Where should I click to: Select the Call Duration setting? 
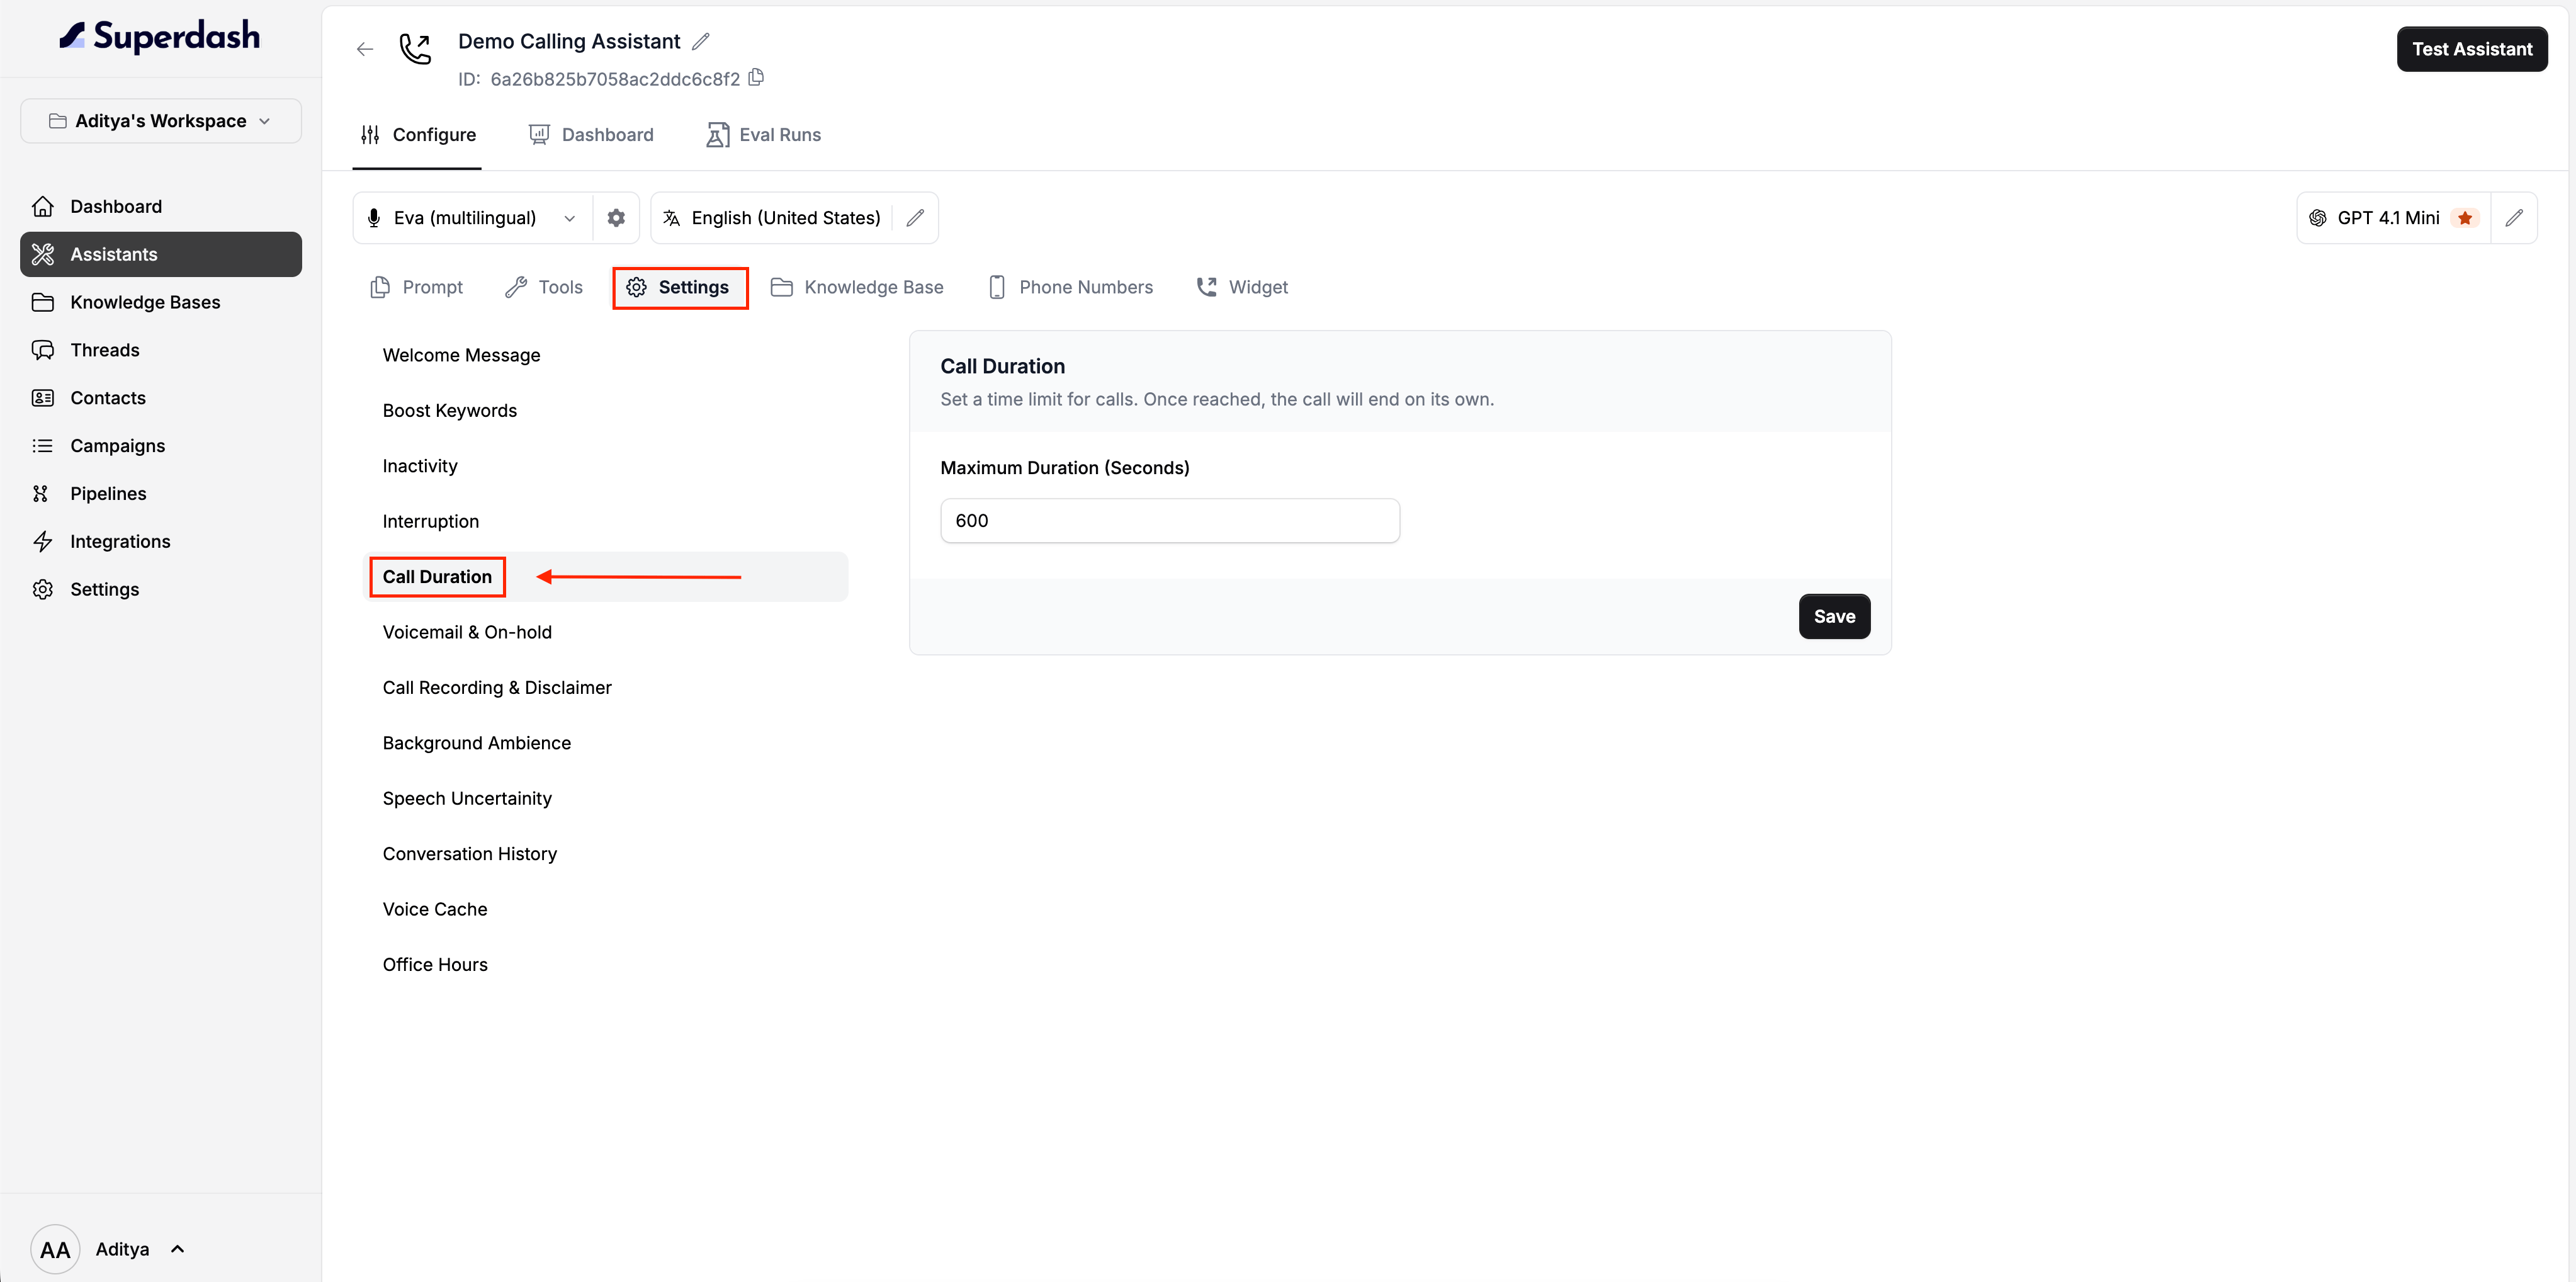[x=606, y=577]
